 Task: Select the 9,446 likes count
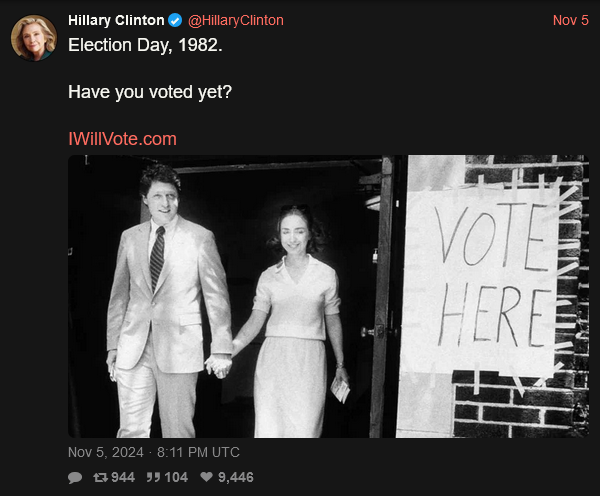[x=236, y=477]
